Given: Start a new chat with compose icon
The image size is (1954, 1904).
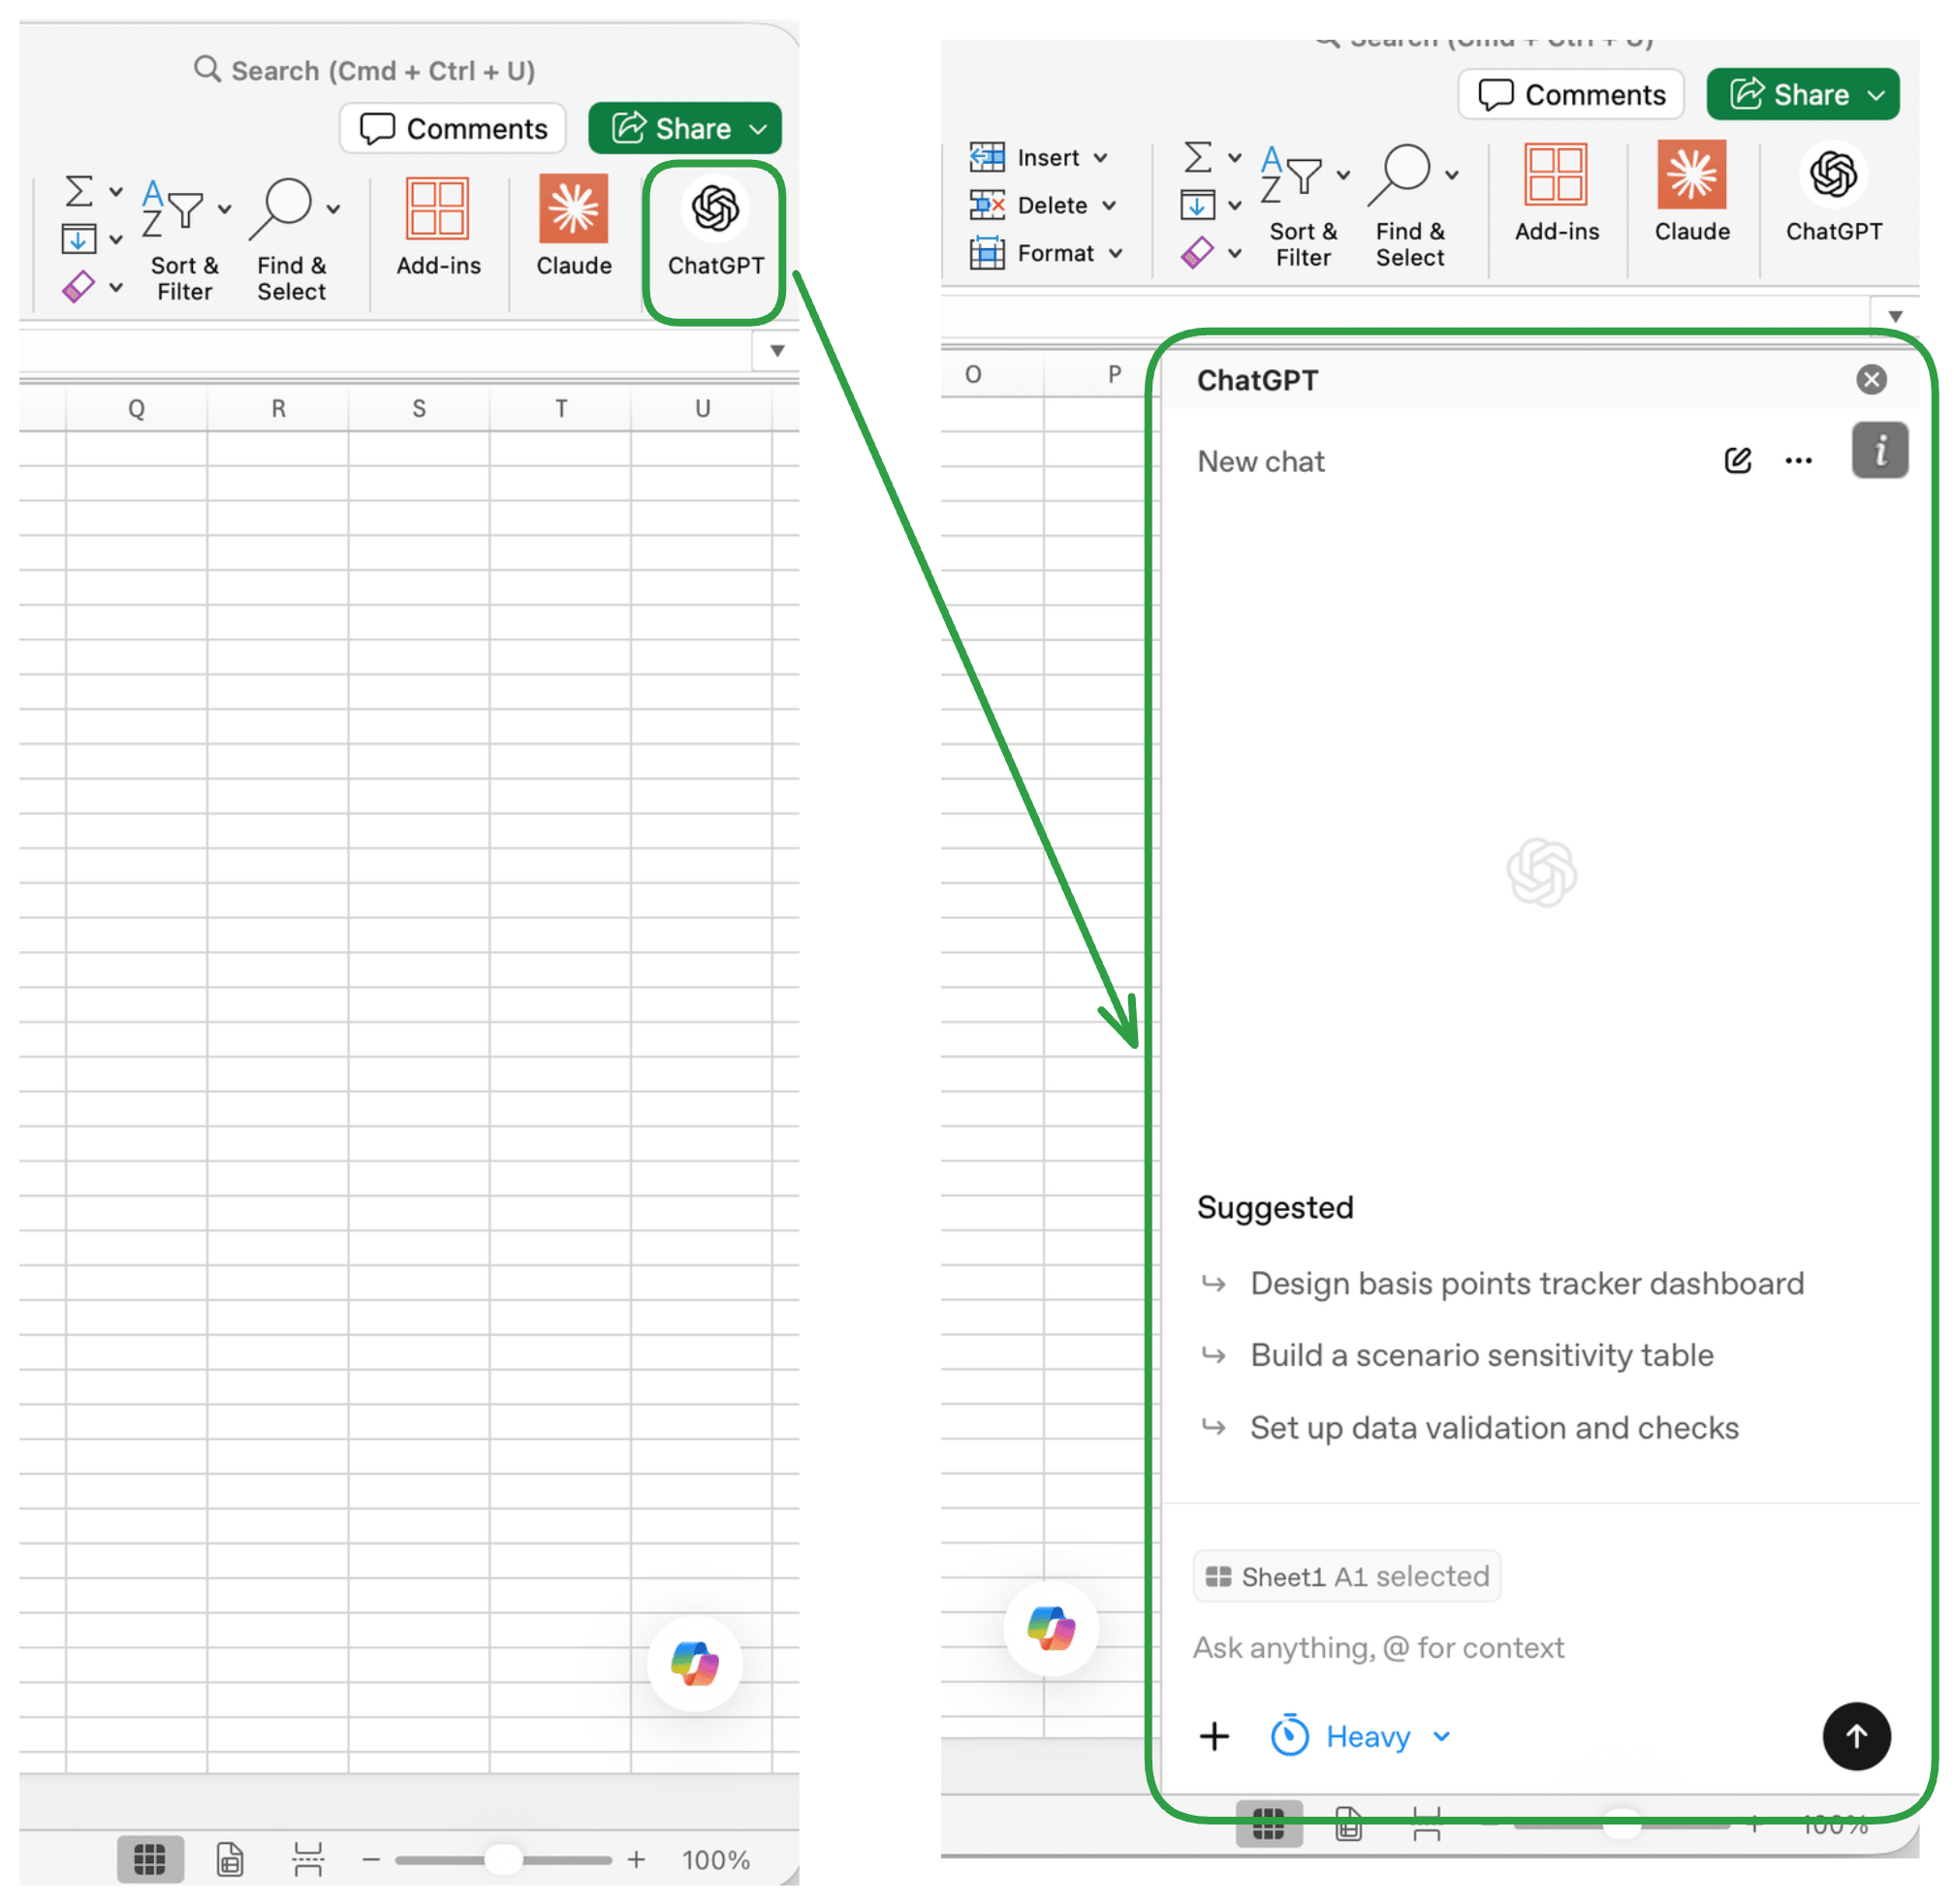Looking at the screenshot, I should (x=1737, y=460).
